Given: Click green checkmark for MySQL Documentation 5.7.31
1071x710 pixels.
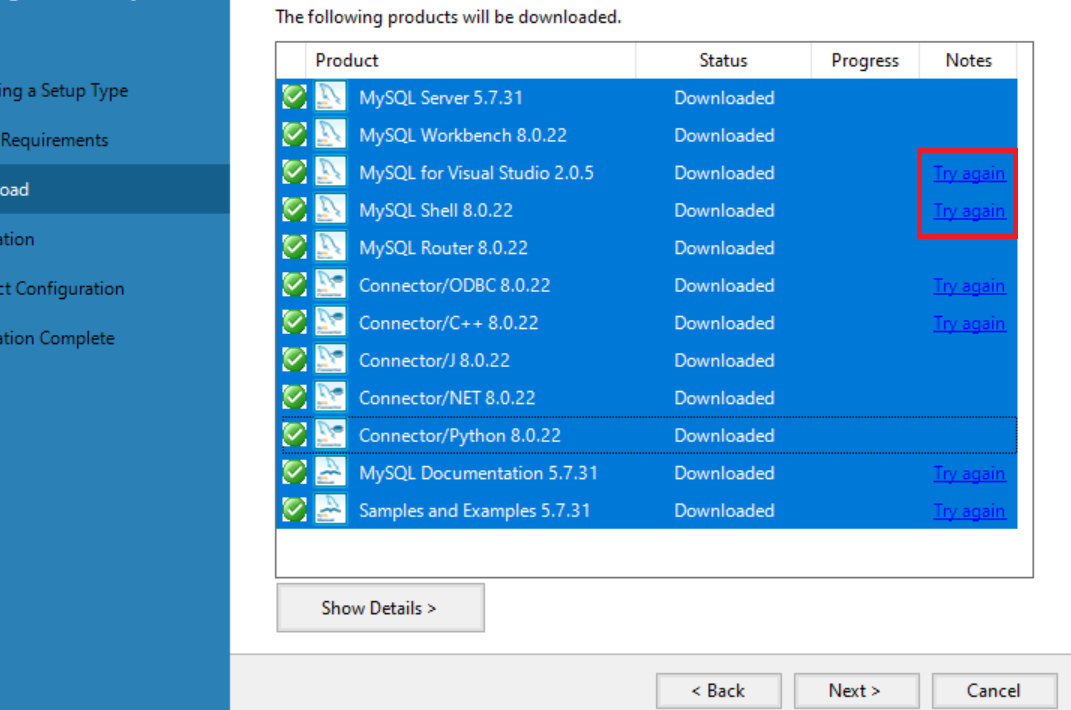Looking at the screenshot, I should (294, 473).
